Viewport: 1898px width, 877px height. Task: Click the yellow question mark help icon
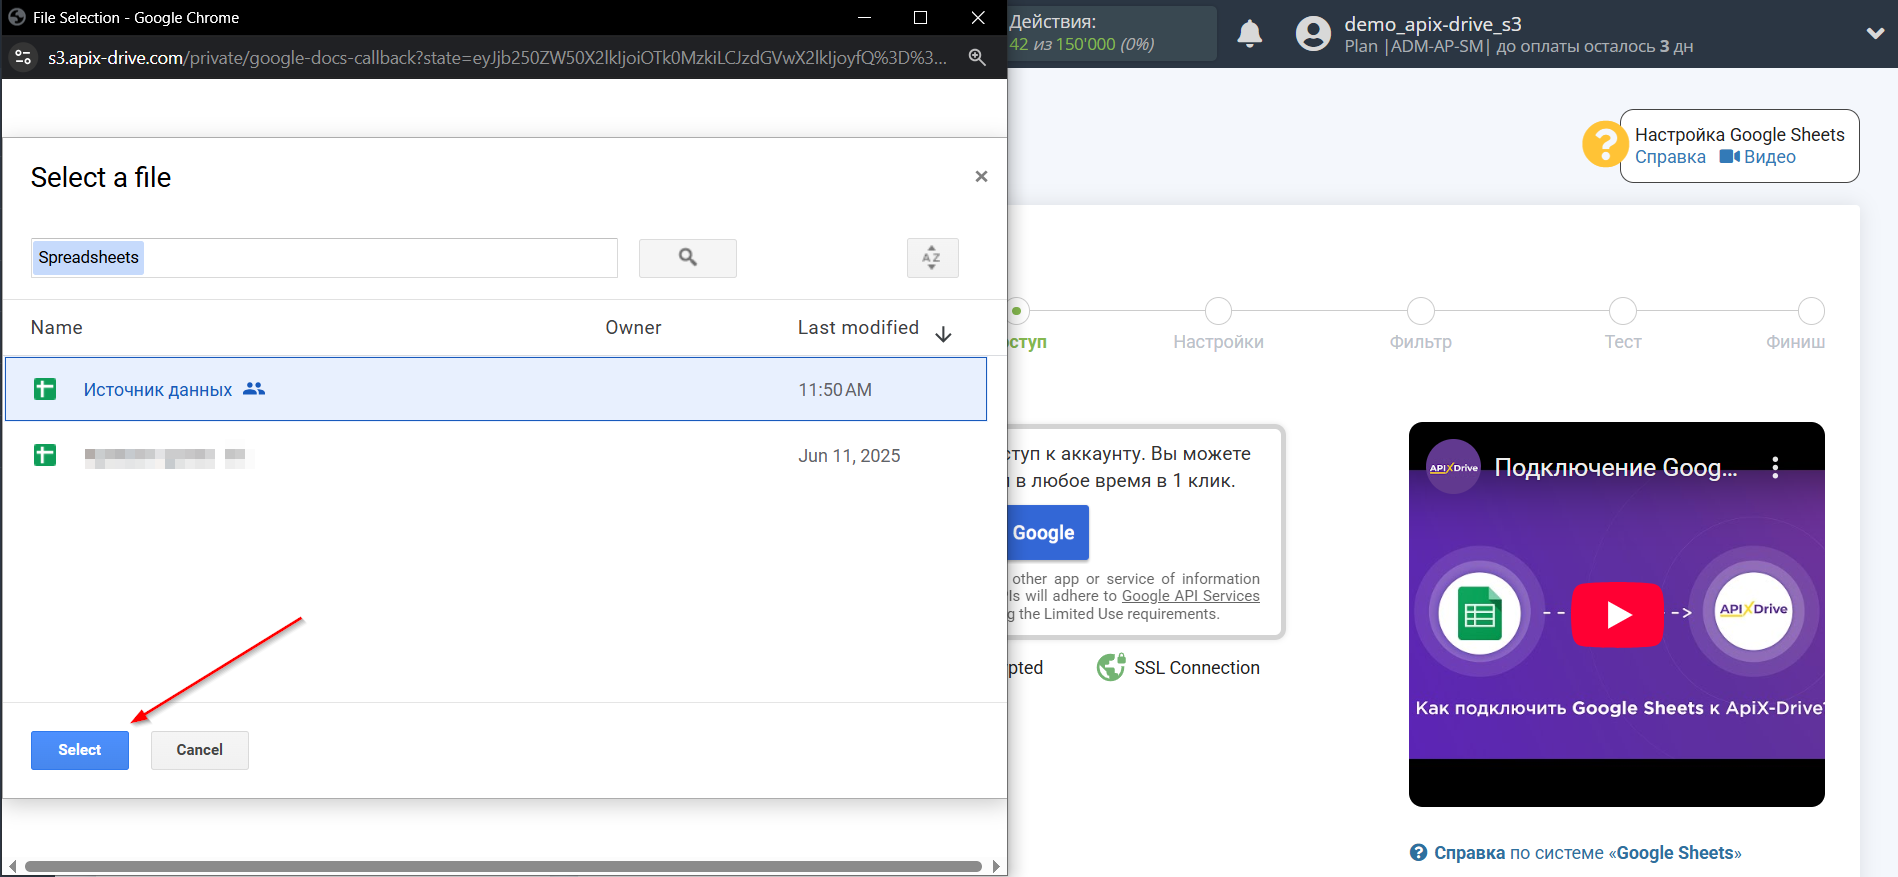(1605, 145)
